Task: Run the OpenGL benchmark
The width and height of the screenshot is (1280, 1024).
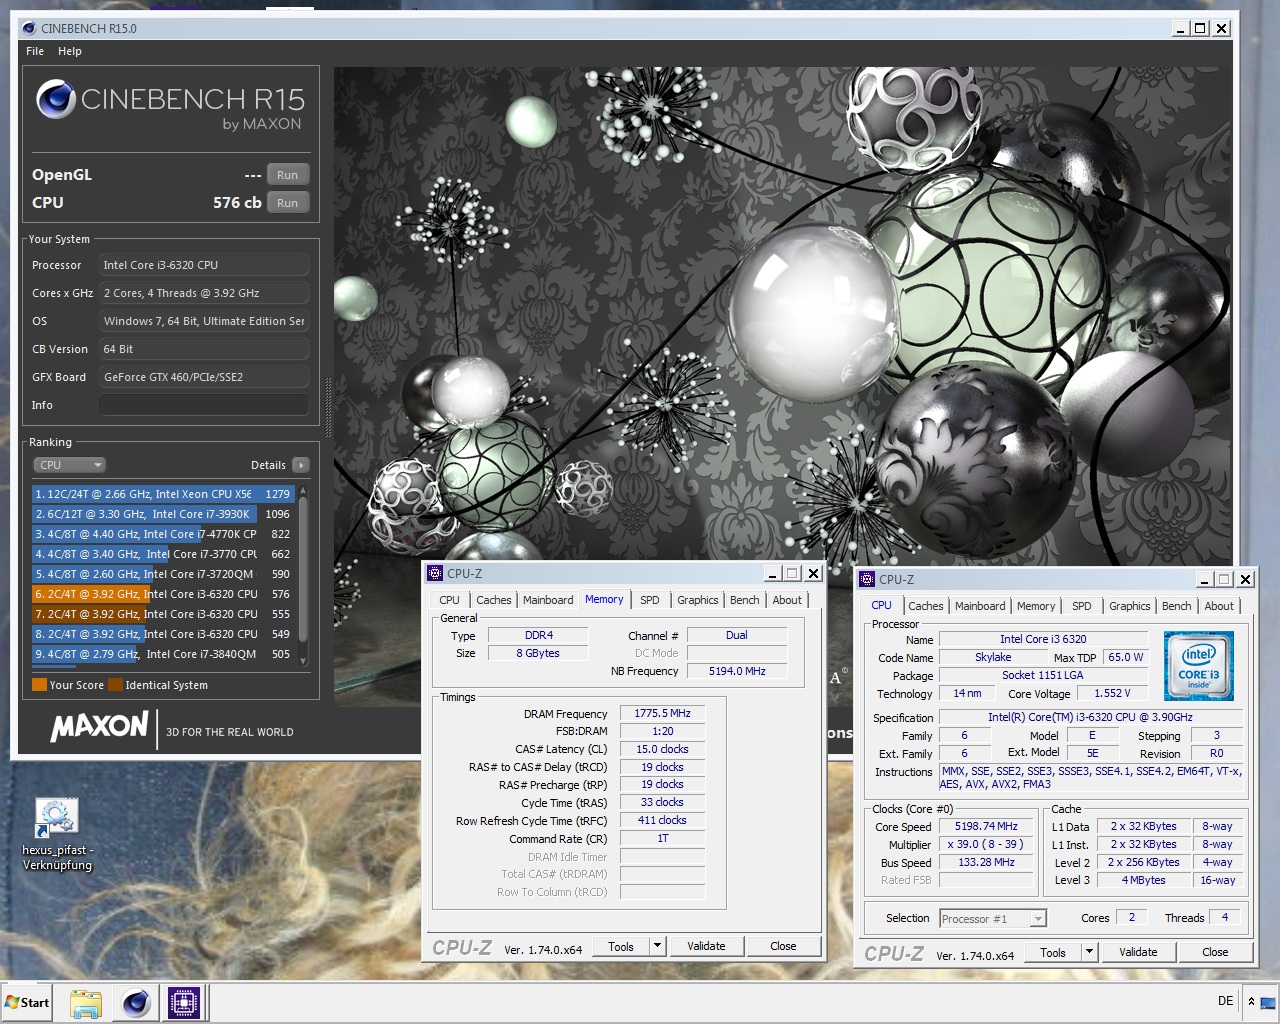Action: coord(288,175)
